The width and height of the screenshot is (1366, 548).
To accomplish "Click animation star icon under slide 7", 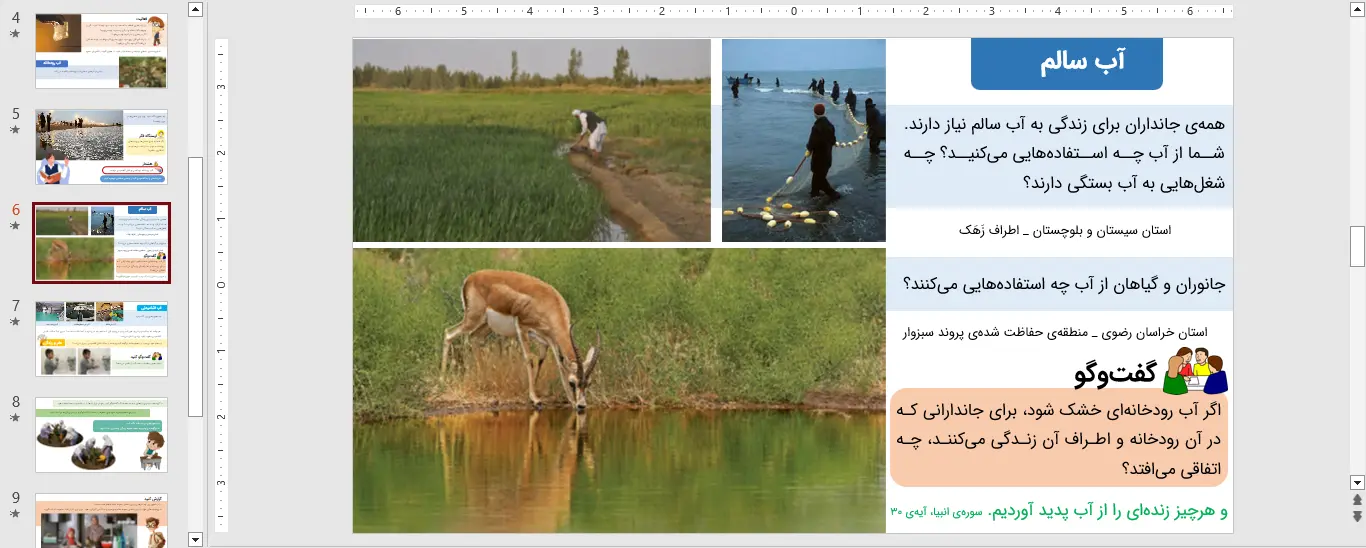I will (x=15, y=322).
